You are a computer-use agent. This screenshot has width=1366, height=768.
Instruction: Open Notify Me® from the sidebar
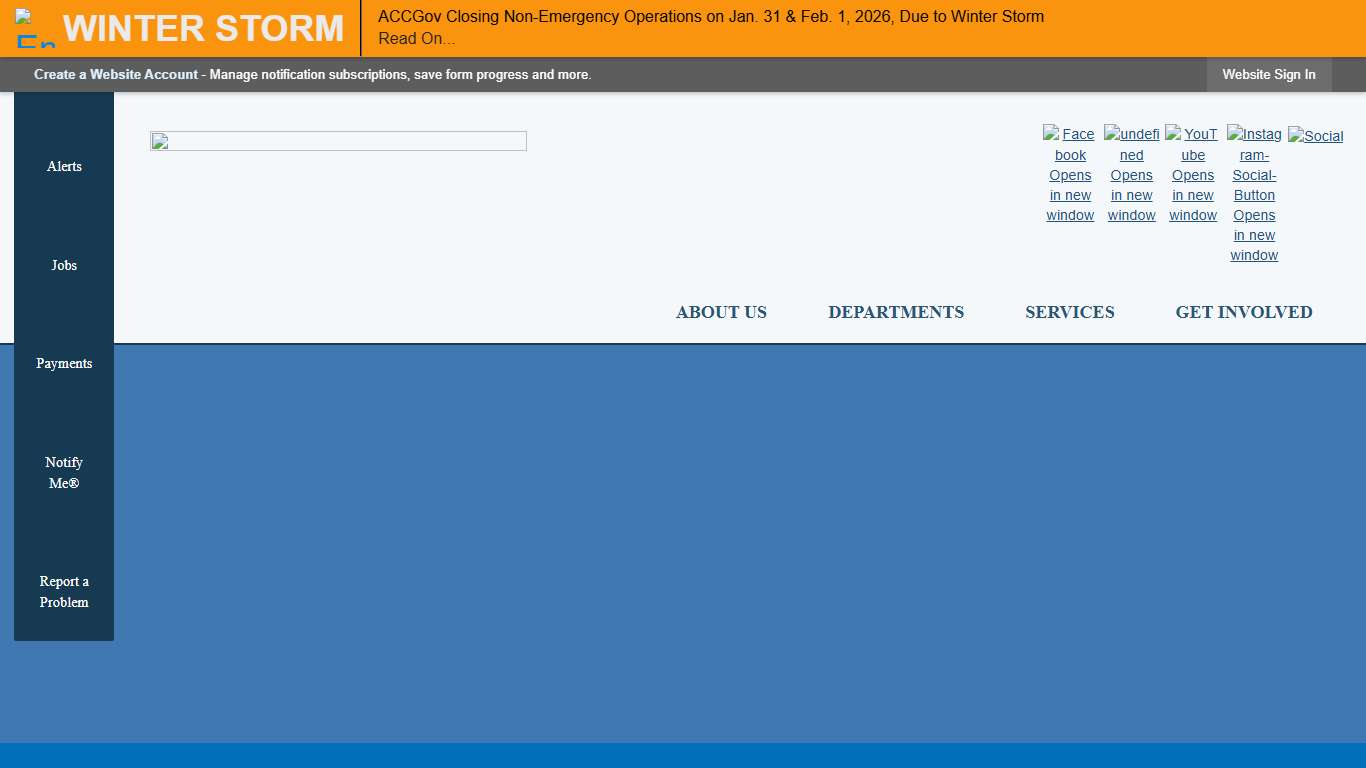point(64,472)
